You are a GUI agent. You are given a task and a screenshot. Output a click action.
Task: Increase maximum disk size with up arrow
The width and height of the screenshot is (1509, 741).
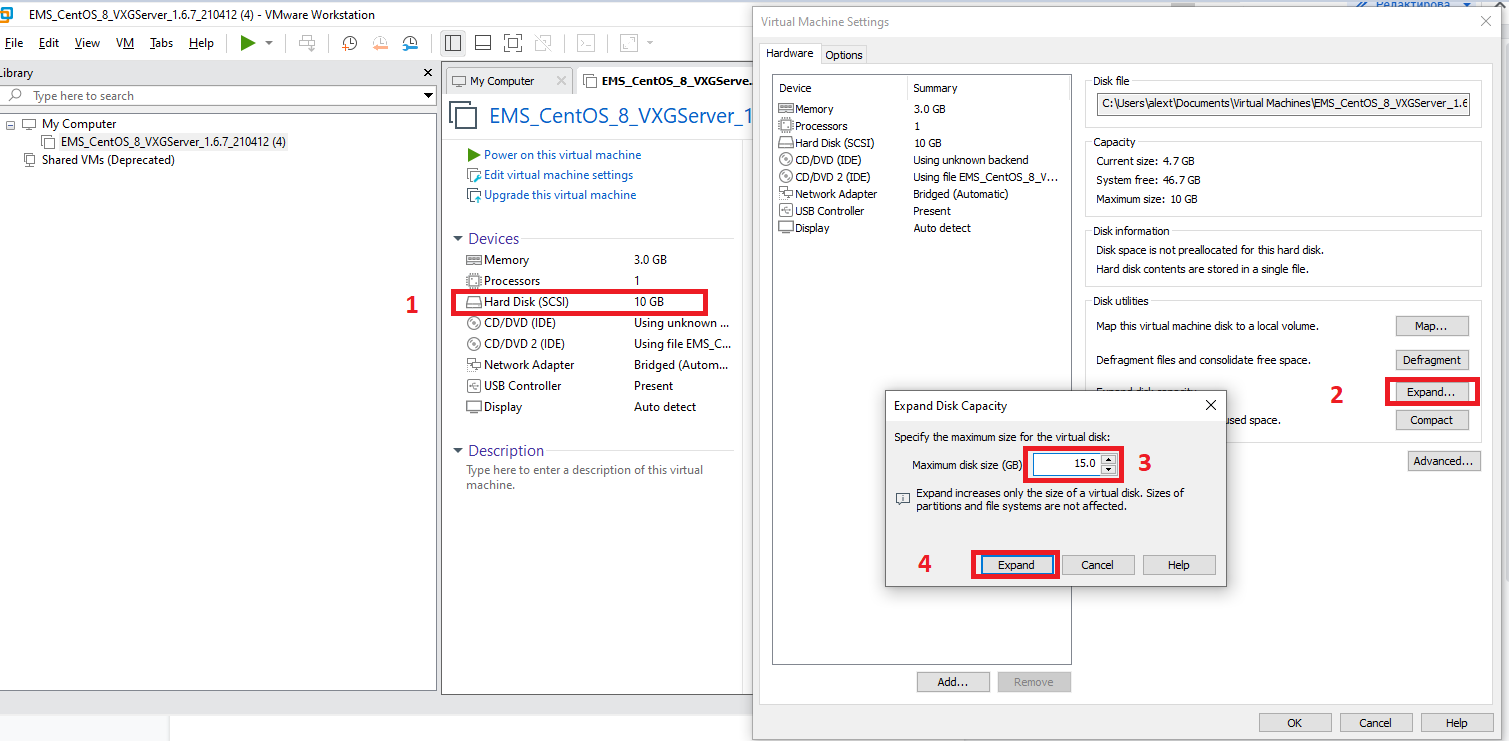click(1108, 459)
